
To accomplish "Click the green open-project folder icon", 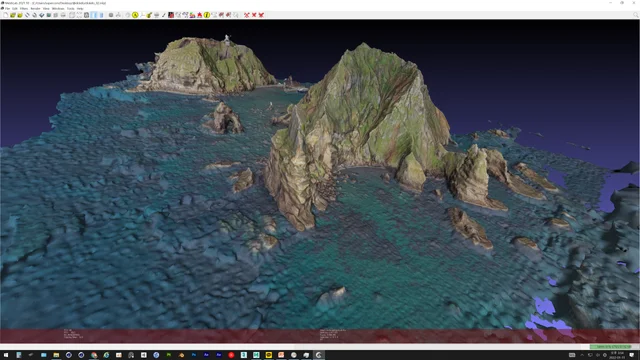I will (13, 15).
